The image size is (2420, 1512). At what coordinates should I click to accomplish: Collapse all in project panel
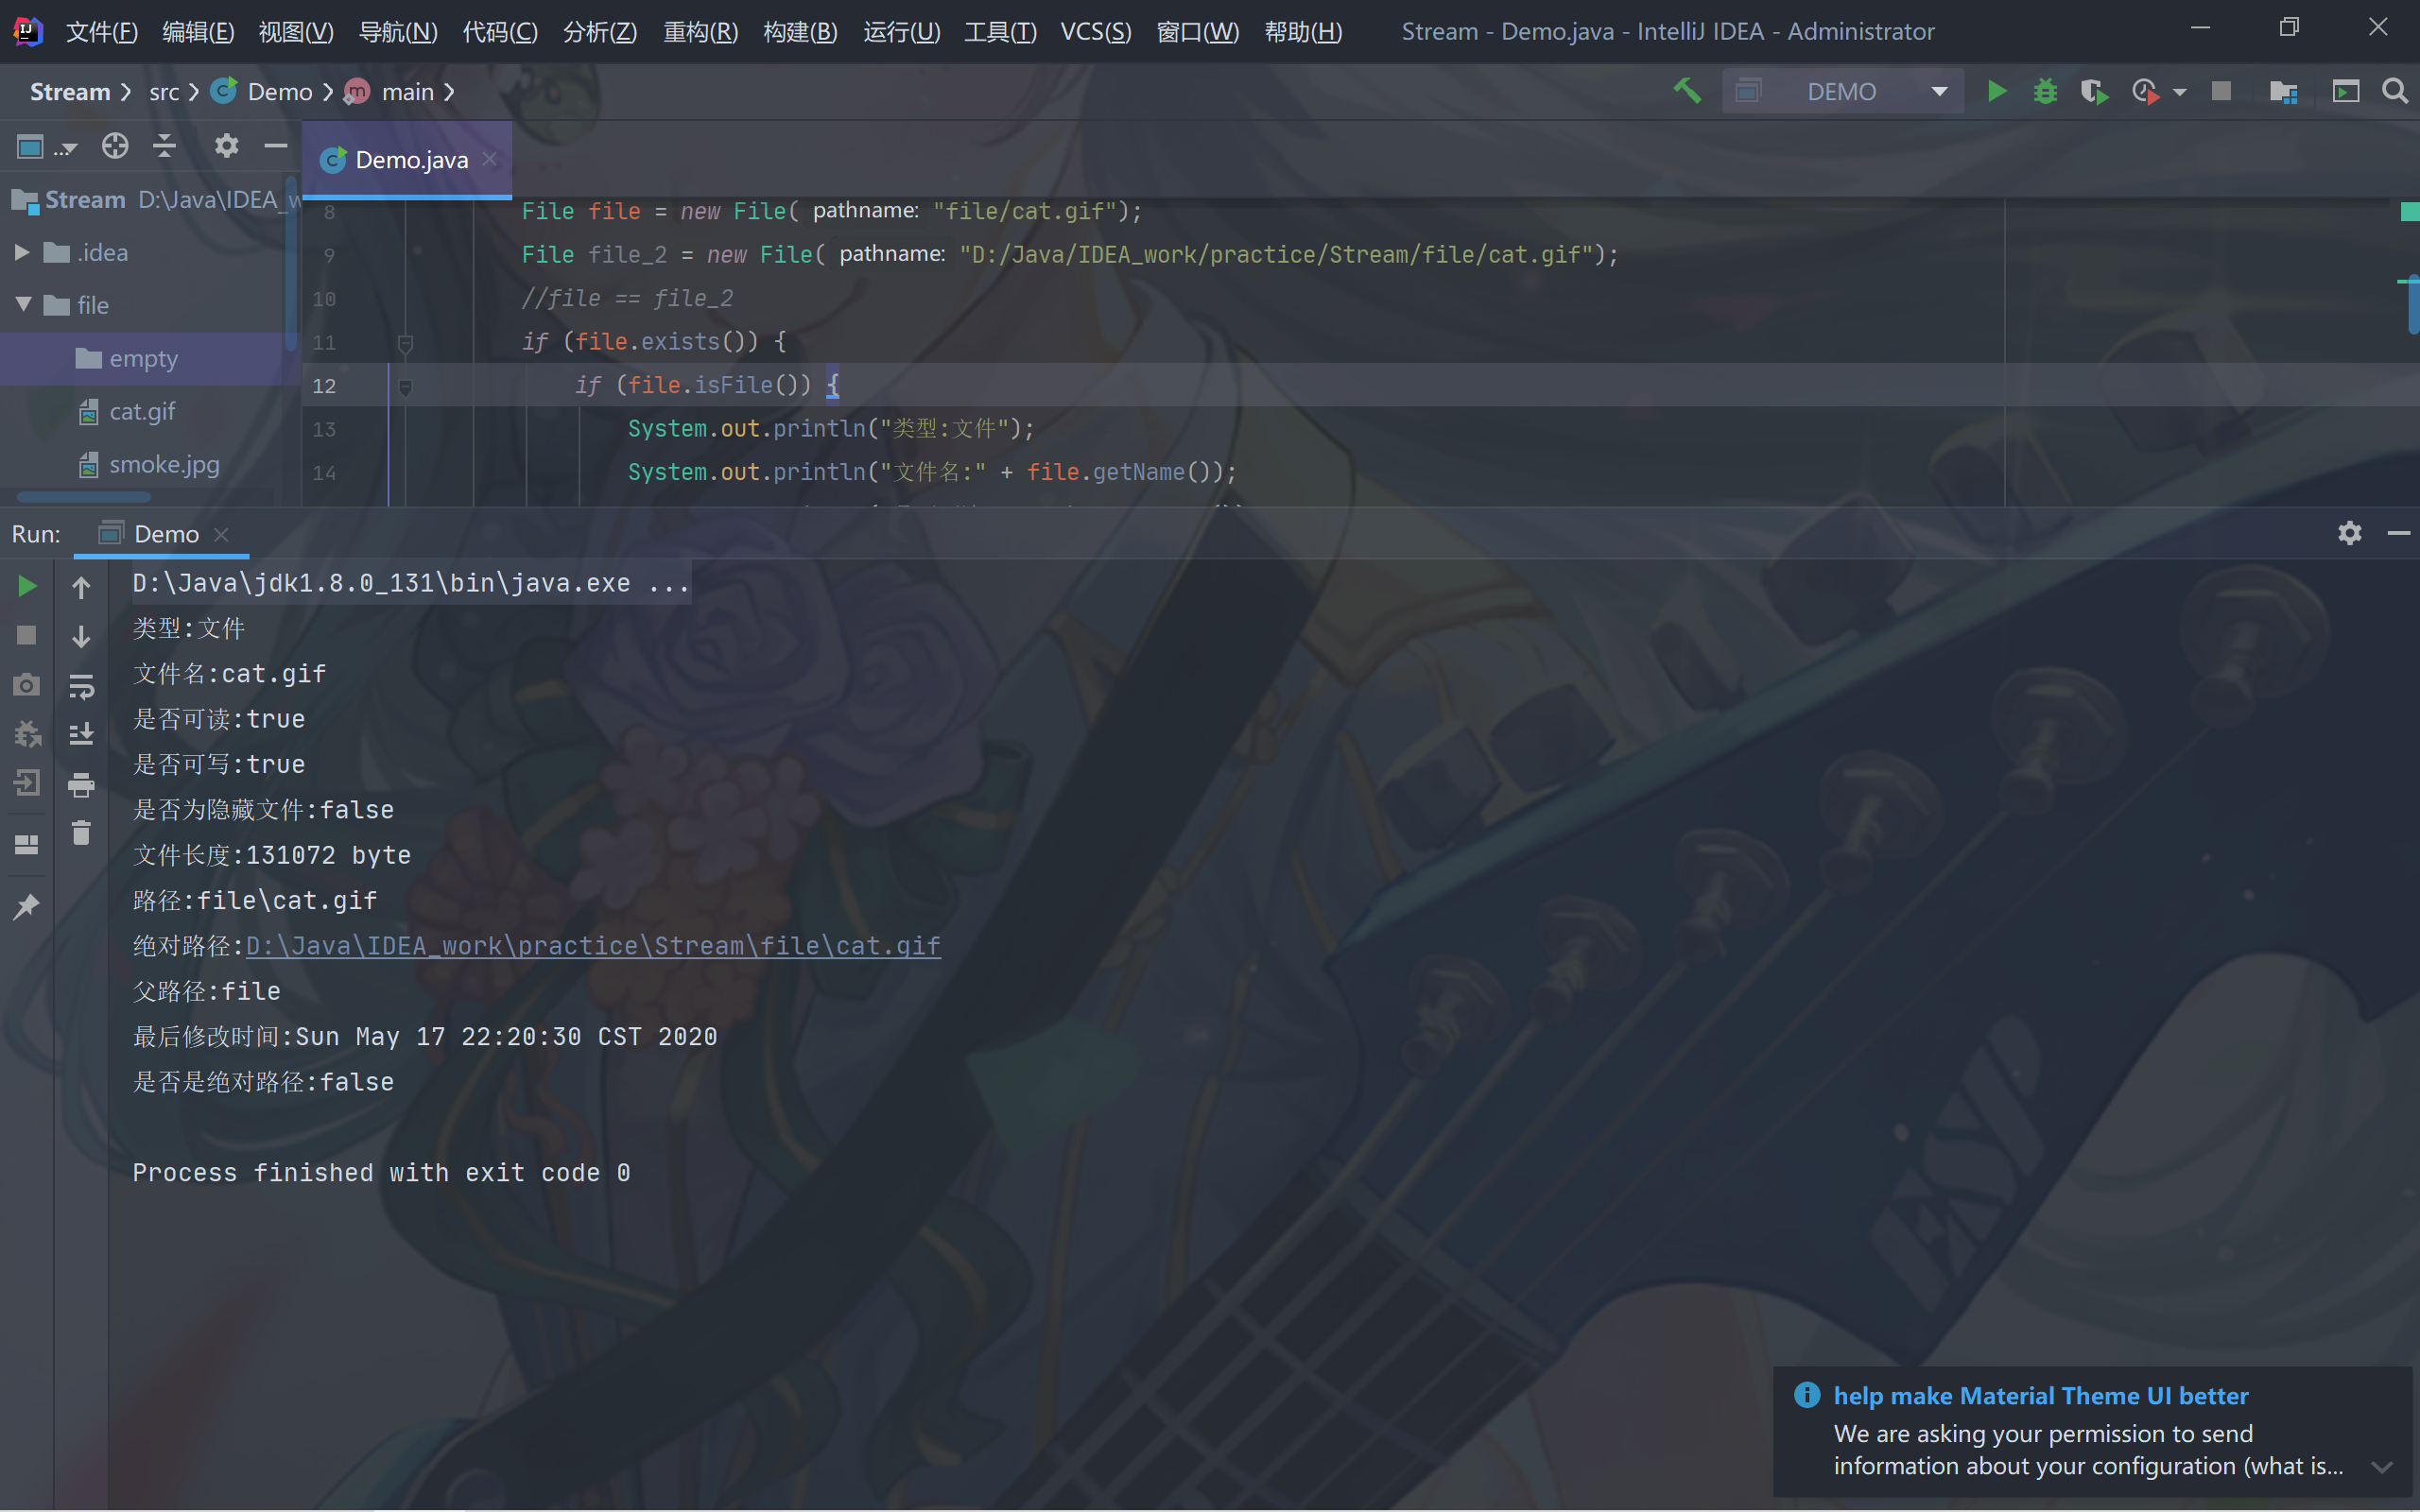click(164, 146)
